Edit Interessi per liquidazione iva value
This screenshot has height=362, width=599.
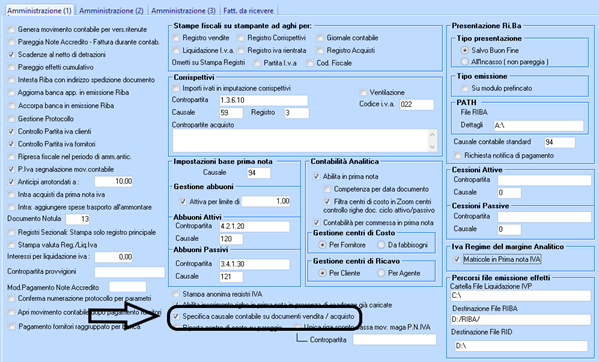tap(114, 257)
